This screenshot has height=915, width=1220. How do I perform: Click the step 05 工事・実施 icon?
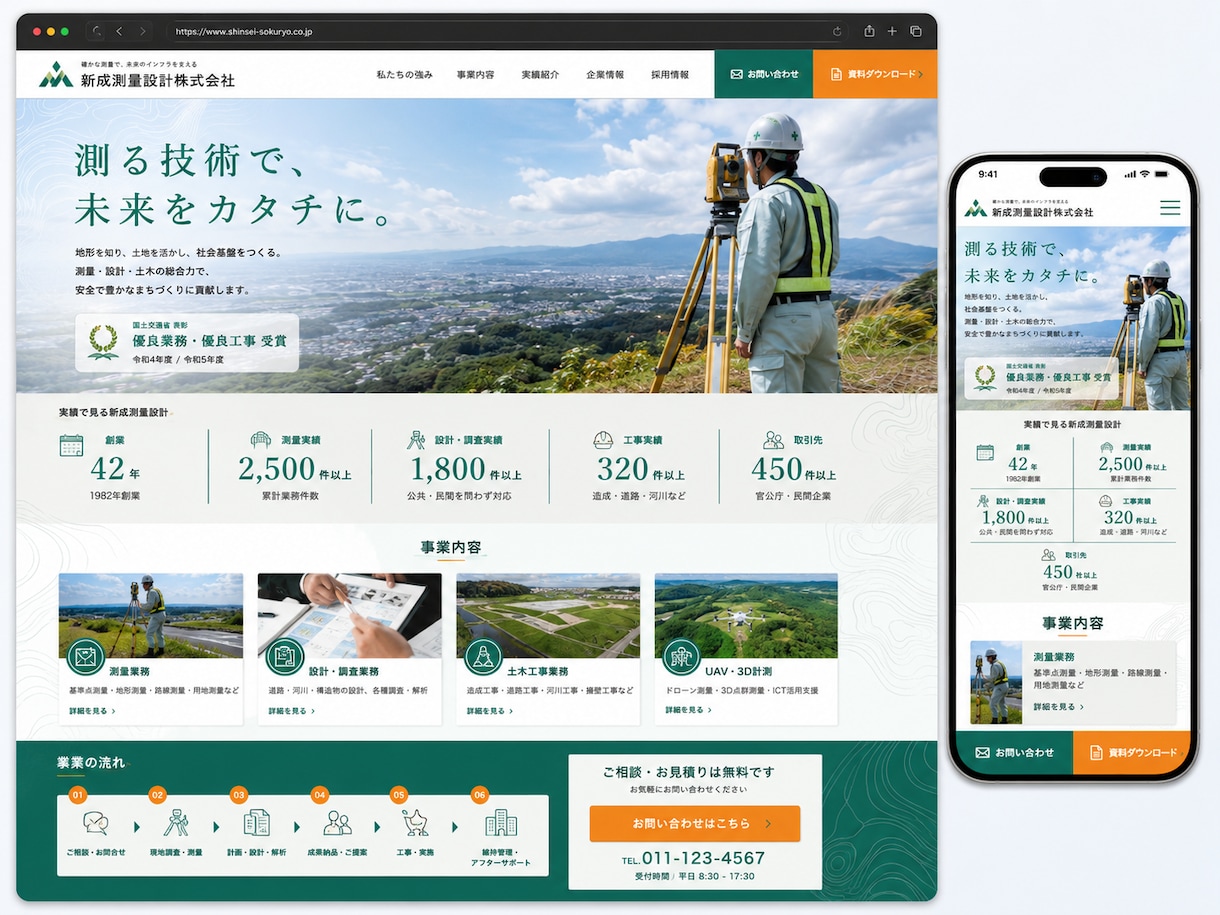point(415,823)
